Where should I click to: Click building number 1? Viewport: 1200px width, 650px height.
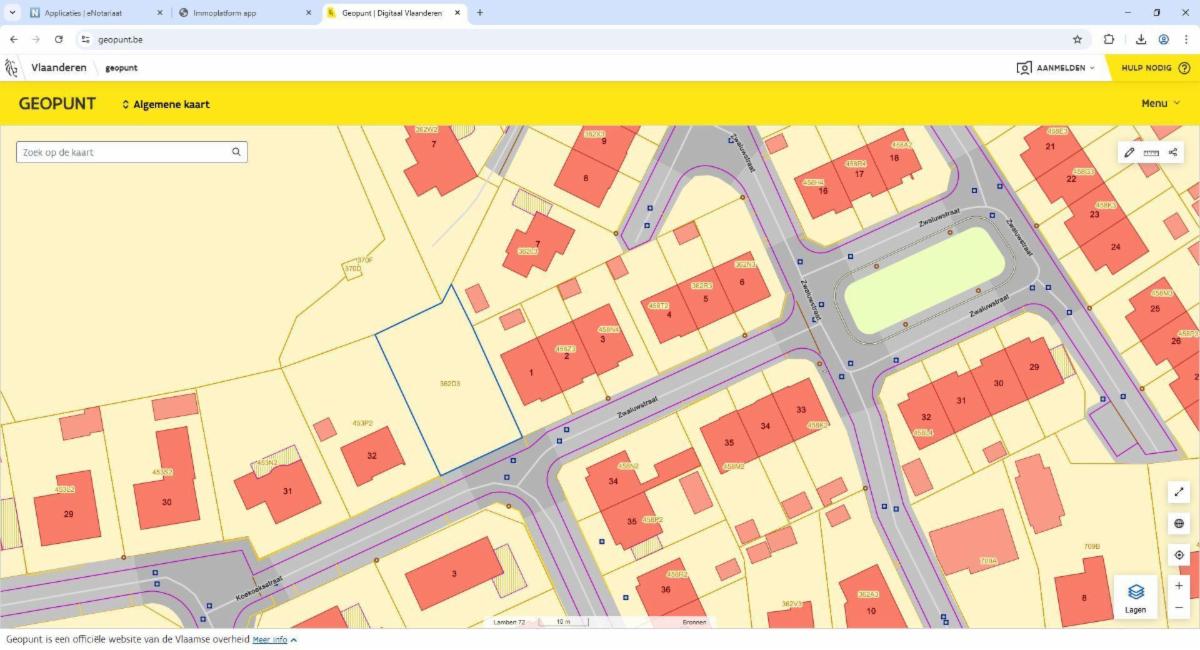click(531, 373)
